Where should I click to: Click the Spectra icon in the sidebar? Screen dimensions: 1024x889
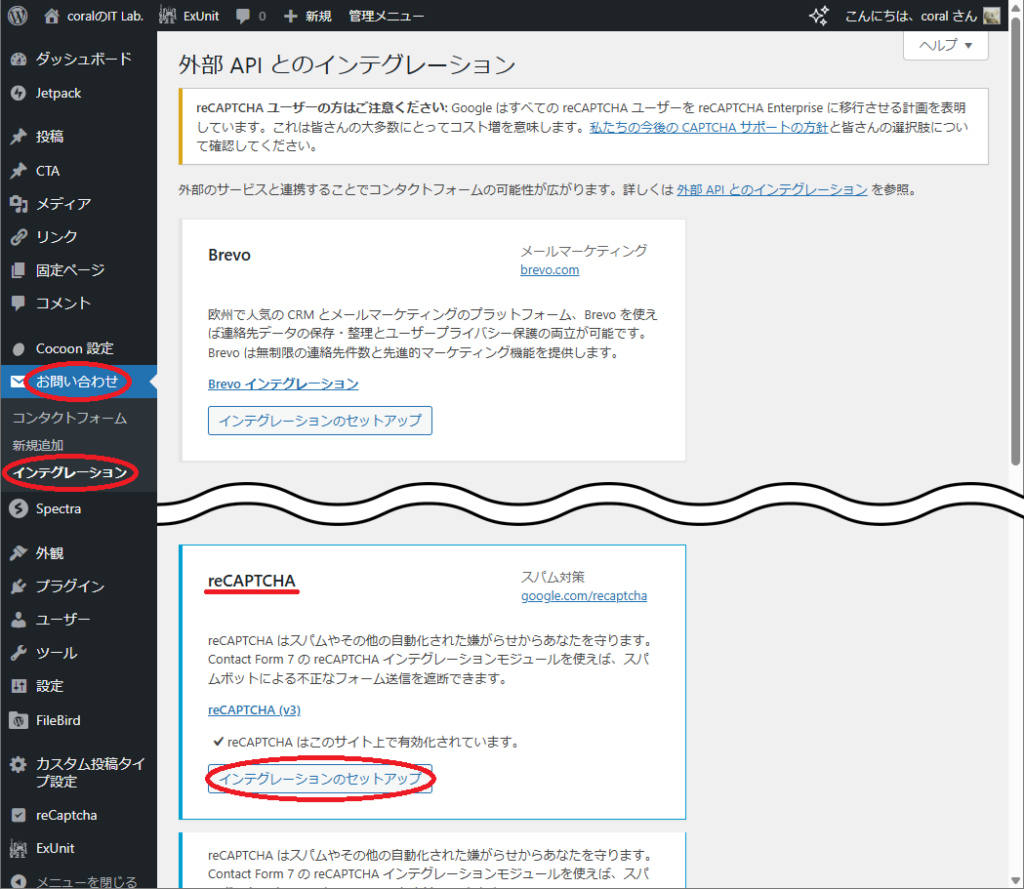18,509
